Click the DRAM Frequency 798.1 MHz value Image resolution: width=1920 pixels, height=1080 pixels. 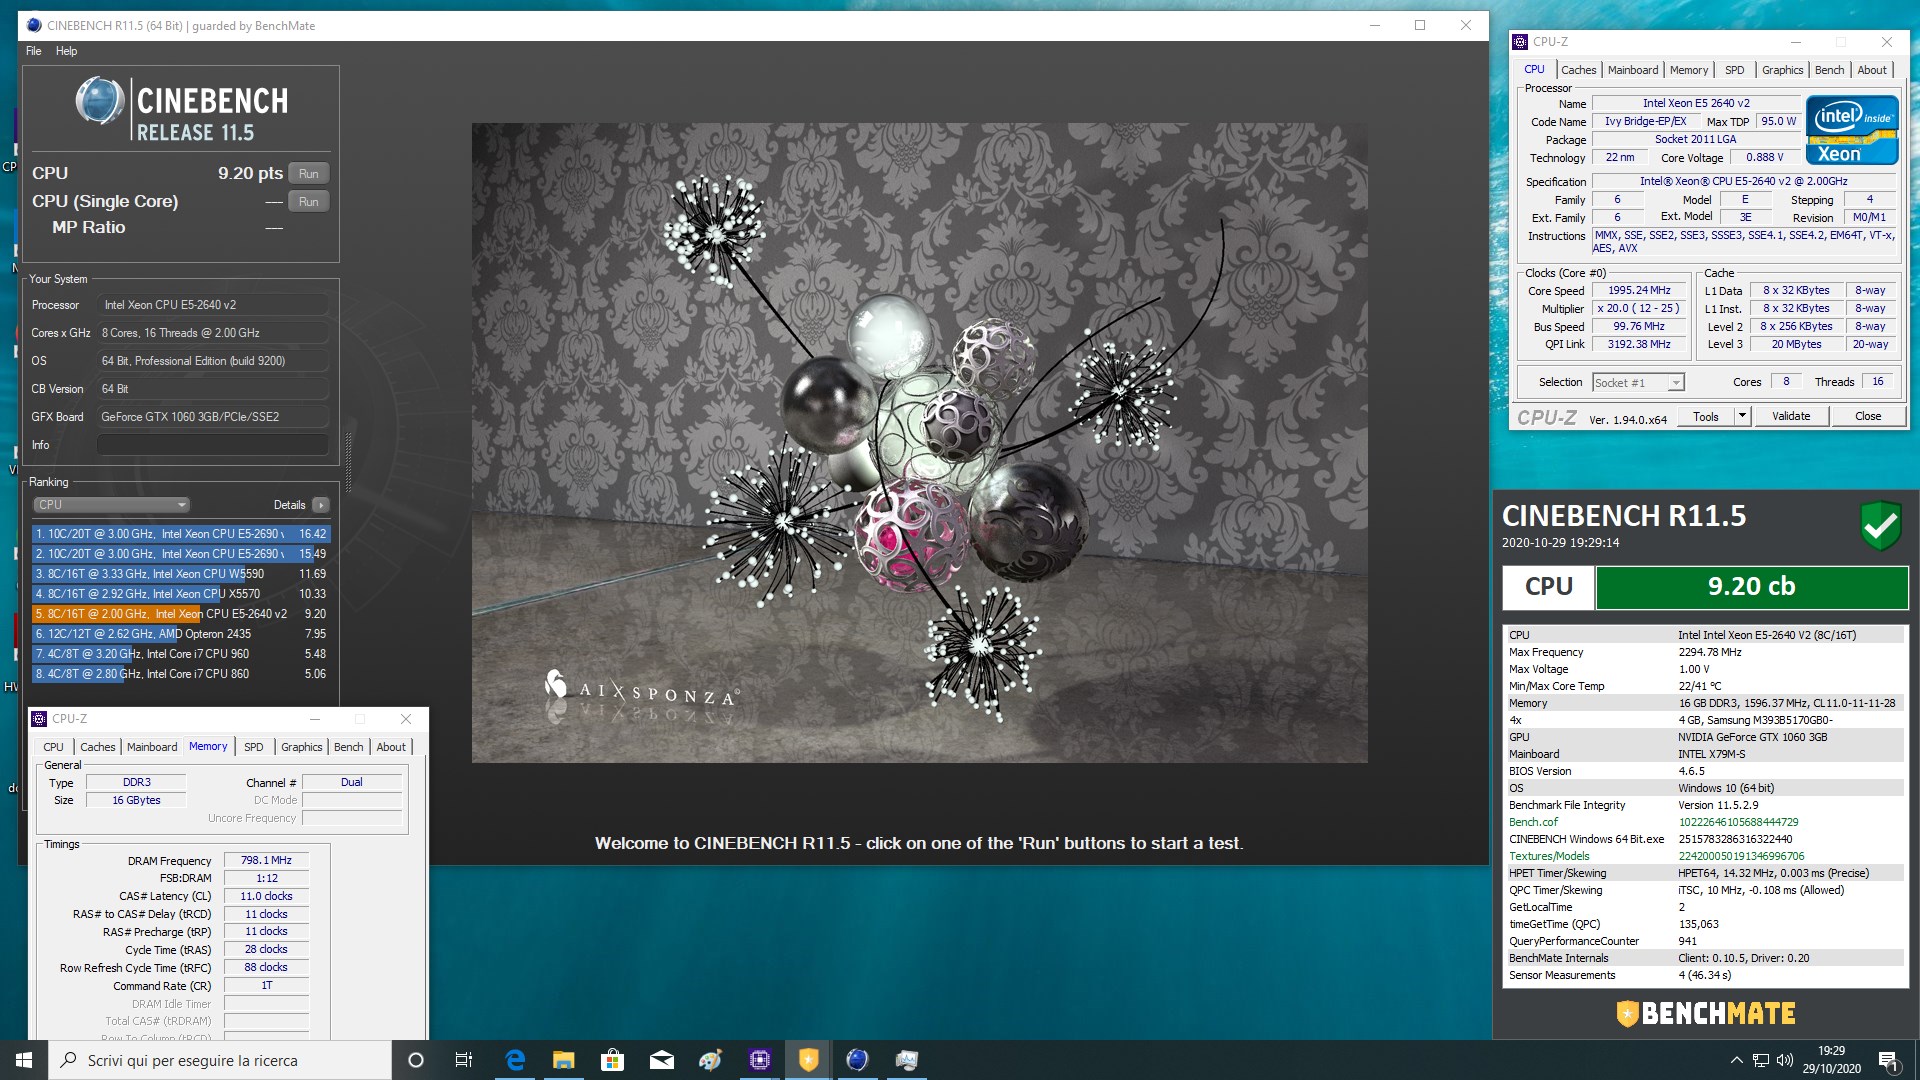point(266,860)
